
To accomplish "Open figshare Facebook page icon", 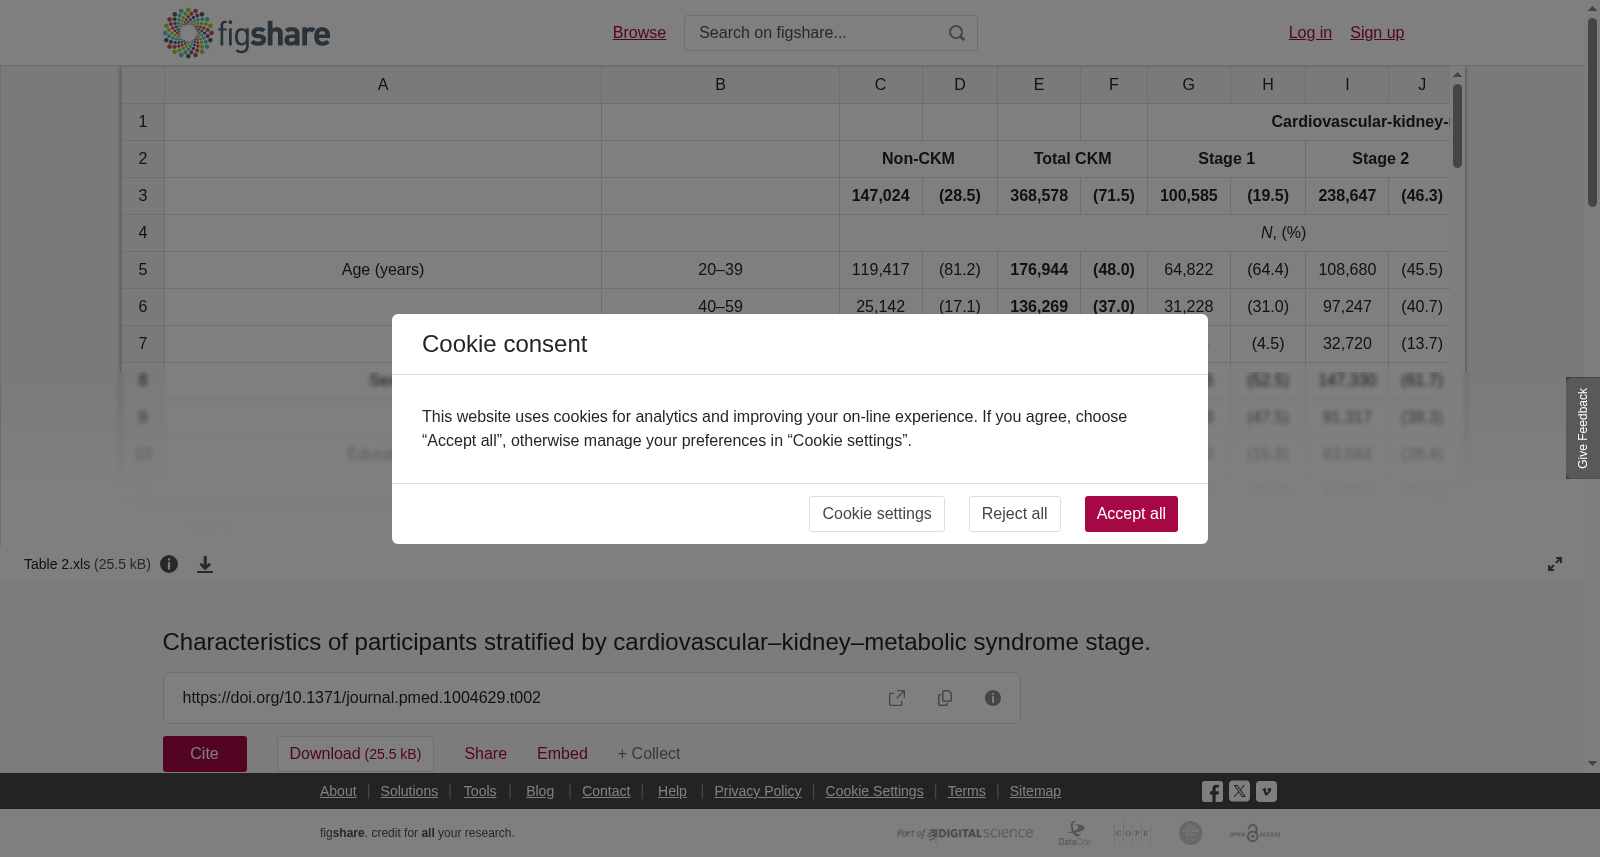I will point(1212,792).
